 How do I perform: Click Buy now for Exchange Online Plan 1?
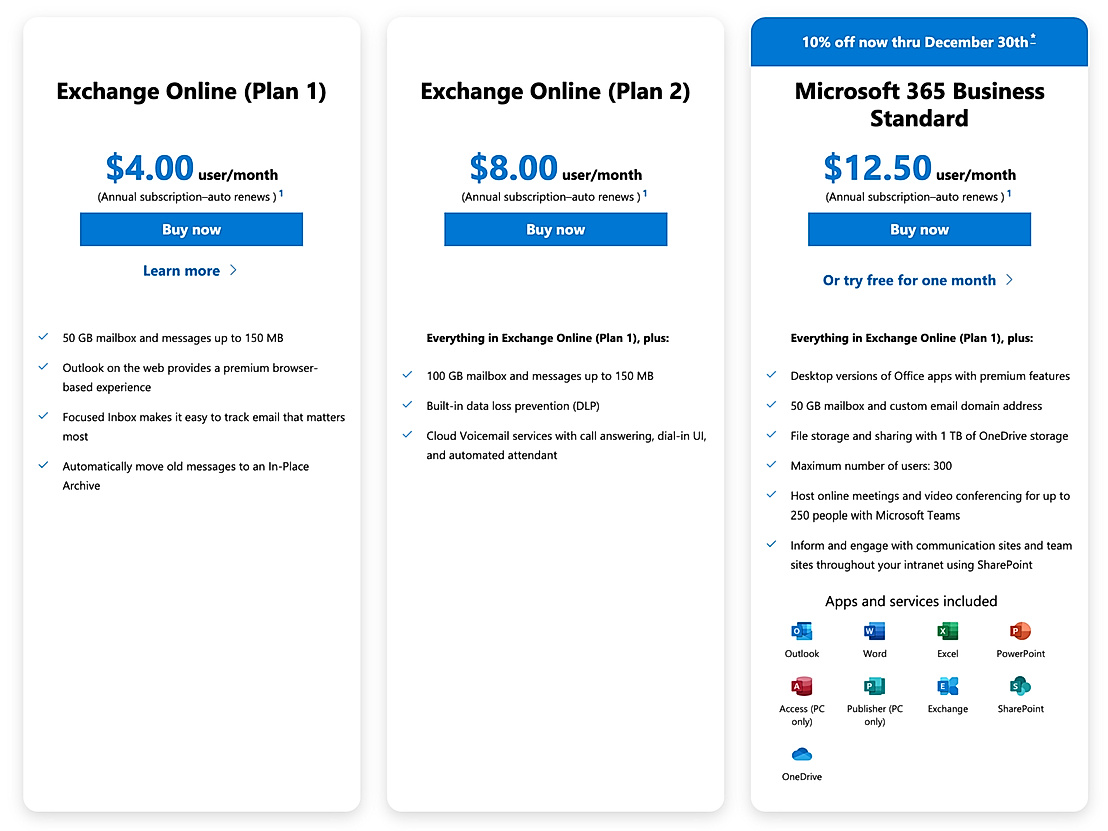(x=191, y=229)
